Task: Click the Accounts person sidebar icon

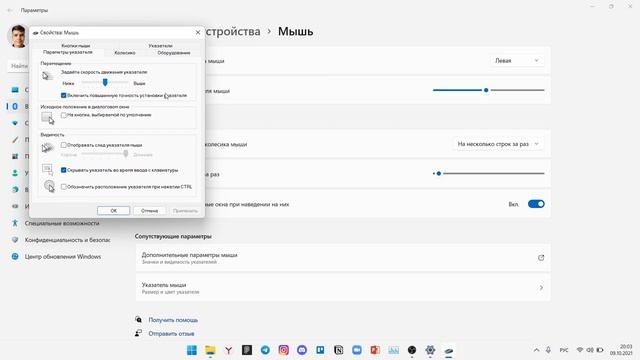Action: pyautogui.click(x=15, y=173)
